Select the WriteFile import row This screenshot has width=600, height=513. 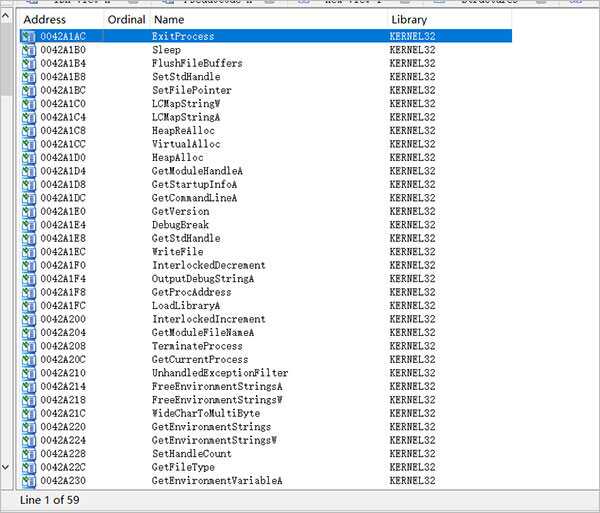tap(177, 252)
